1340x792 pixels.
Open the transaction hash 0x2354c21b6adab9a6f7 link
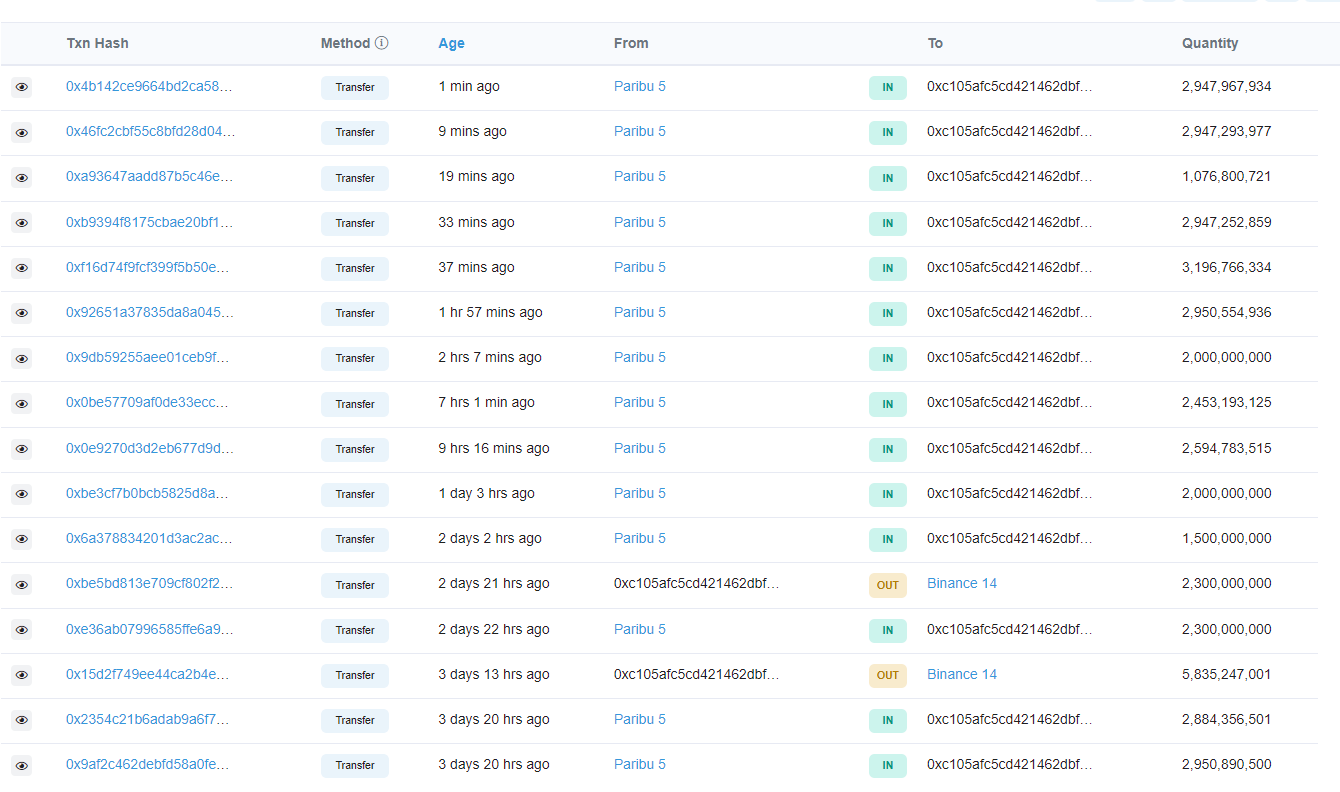click(x=149, y=719)
